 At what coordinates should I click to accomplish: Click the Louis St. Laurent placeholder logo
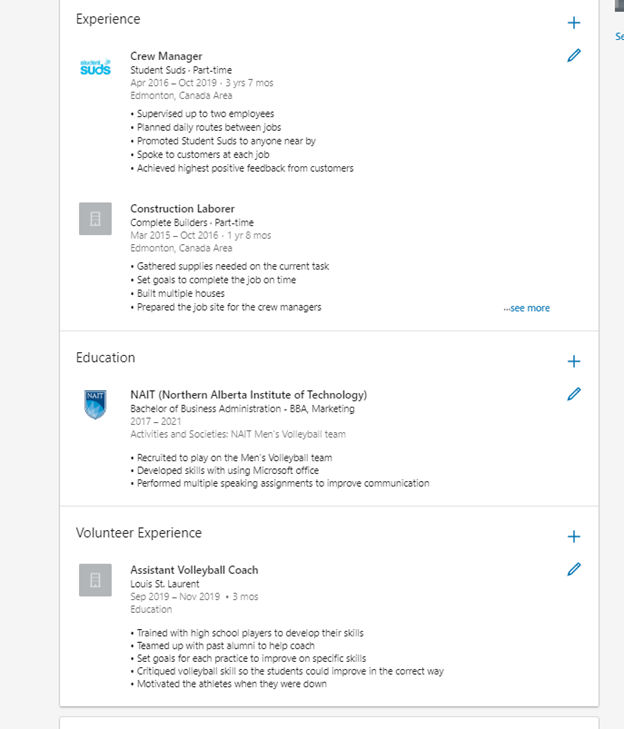[95, 580]
